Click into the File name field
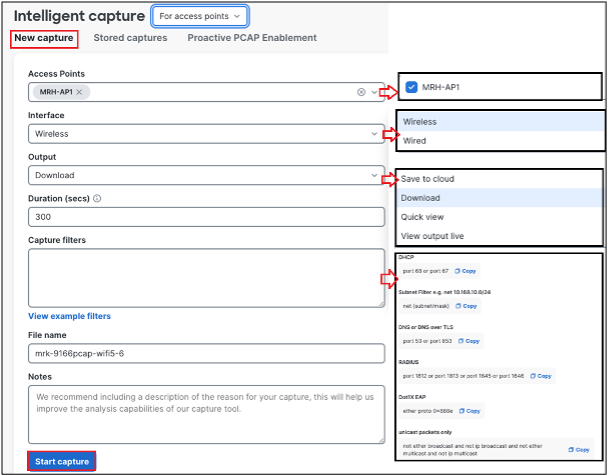Screen dimensions: 608x476 coord(206,353)
